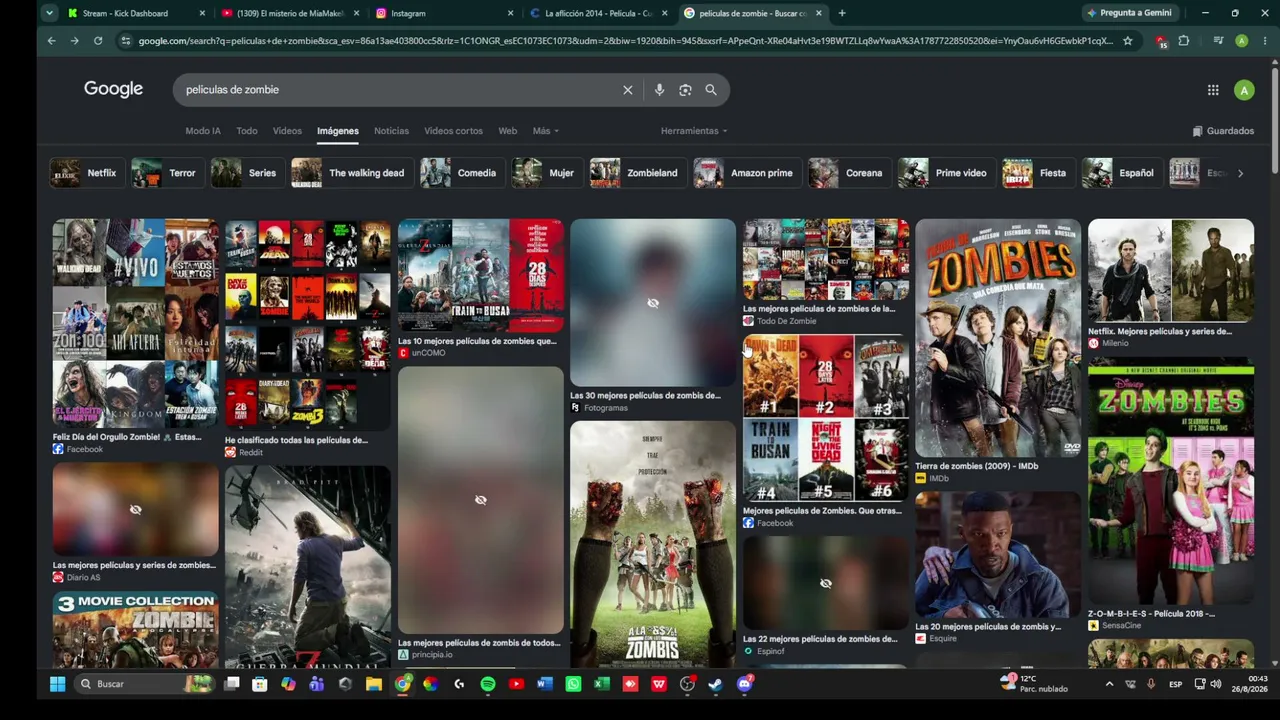Image resolution: width=1280 pixels, height=720 pixels.
Task: Open the Windows Start menu
Action: point(57,684)
